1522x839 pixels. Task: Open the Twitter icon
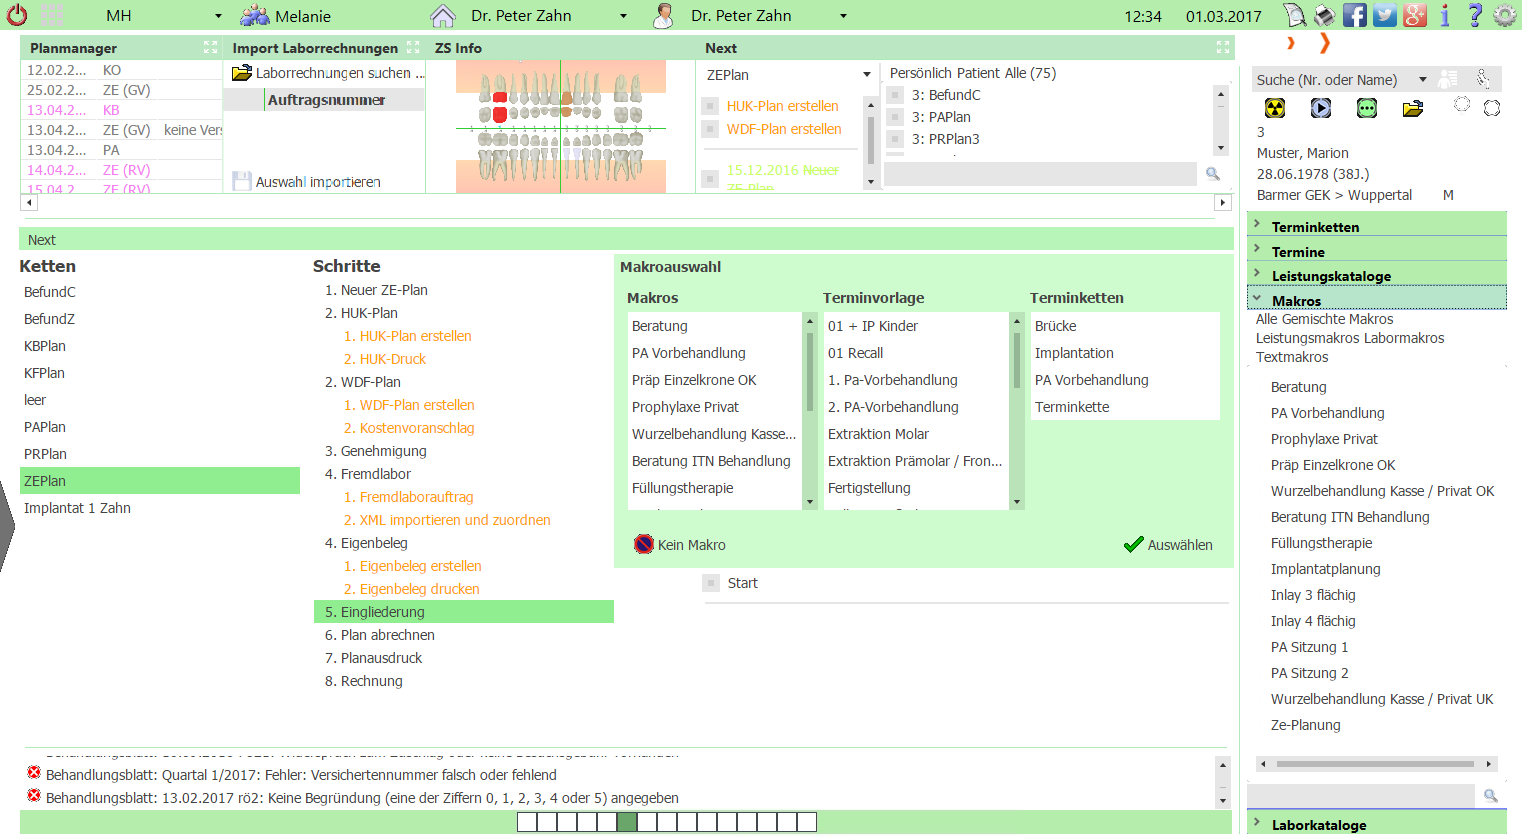point(1385,15)
